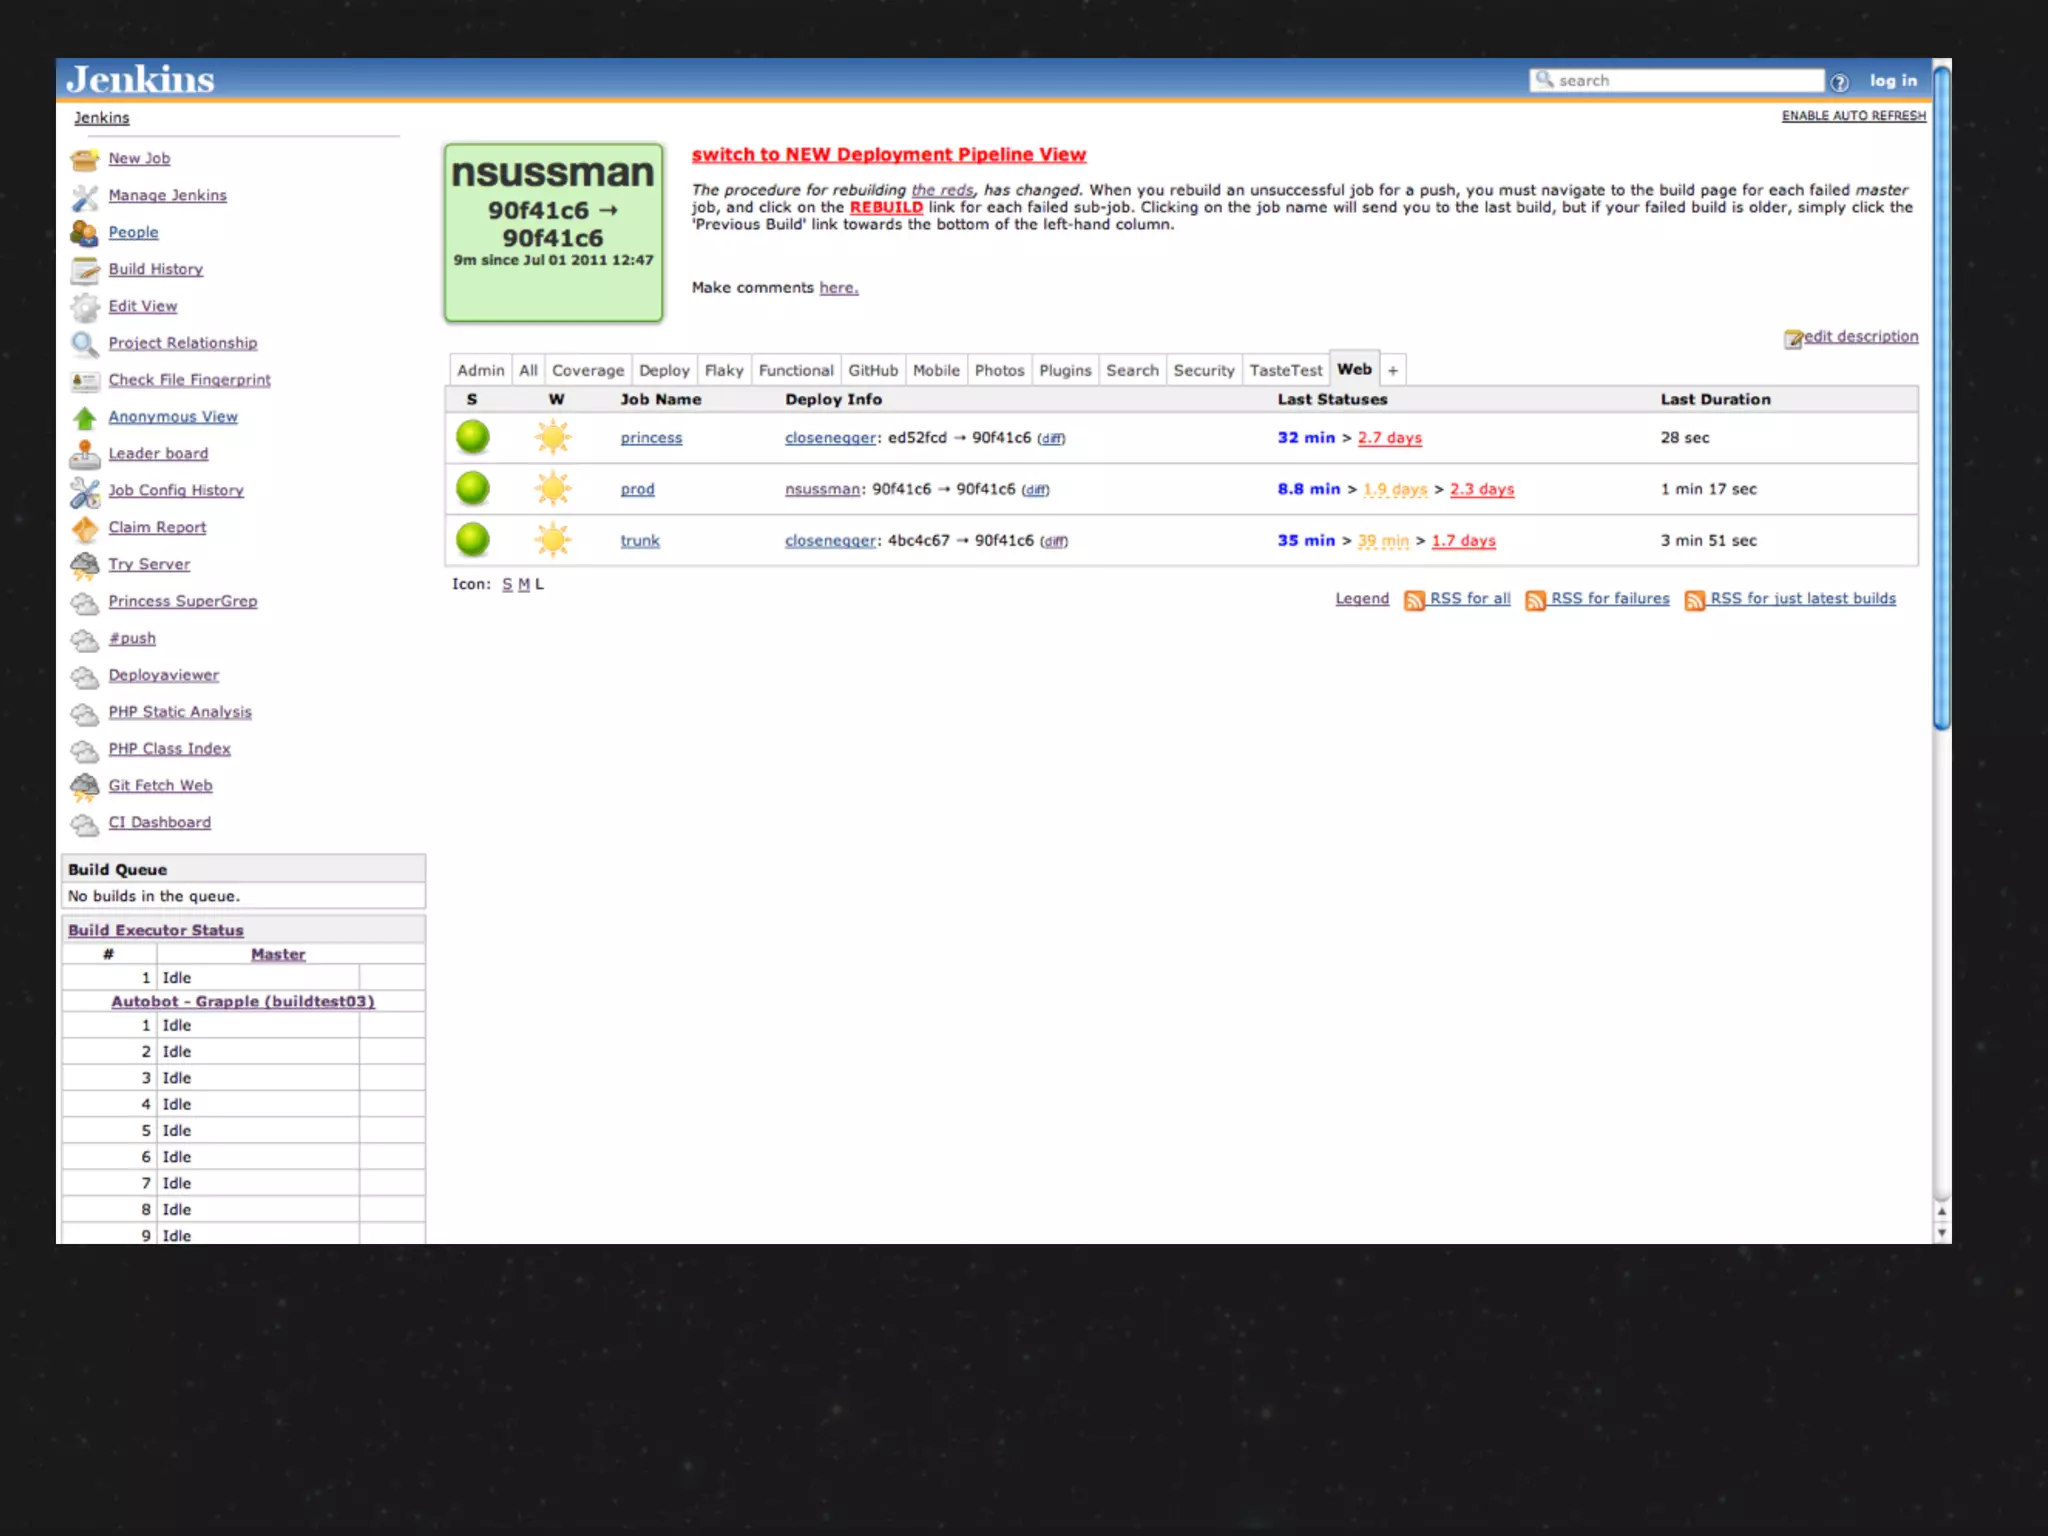
Task: Click the New Job icon in sidebar
Action: (x=85, y=159)
